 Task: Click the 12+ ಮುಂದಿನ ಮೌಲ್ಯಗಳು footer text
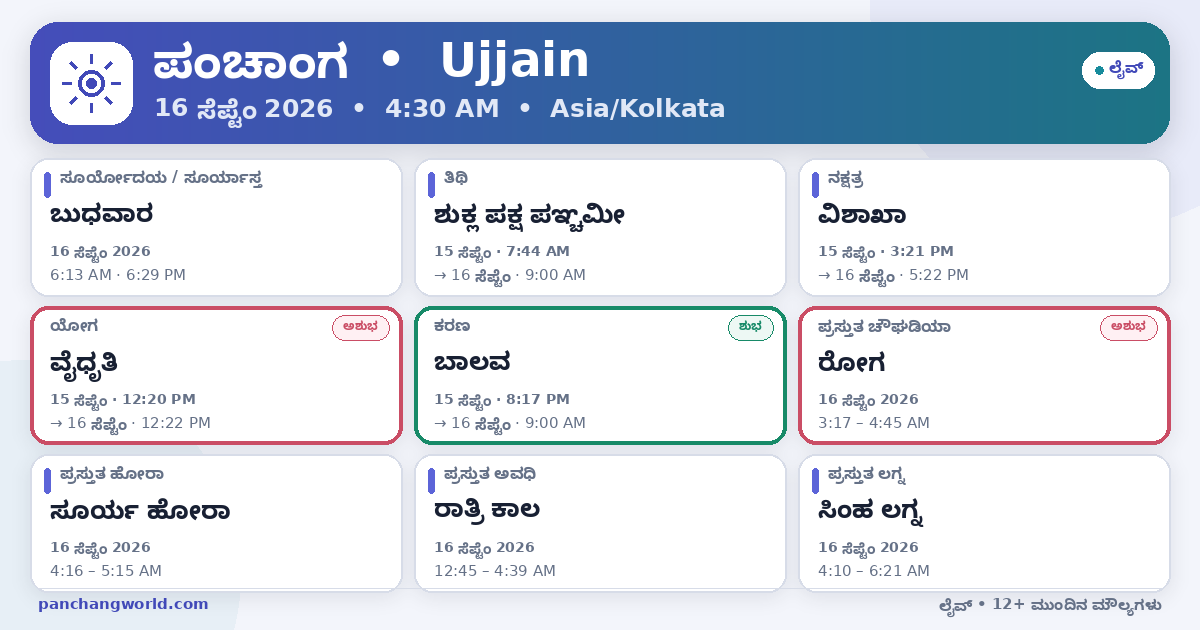coord(1078,604)
